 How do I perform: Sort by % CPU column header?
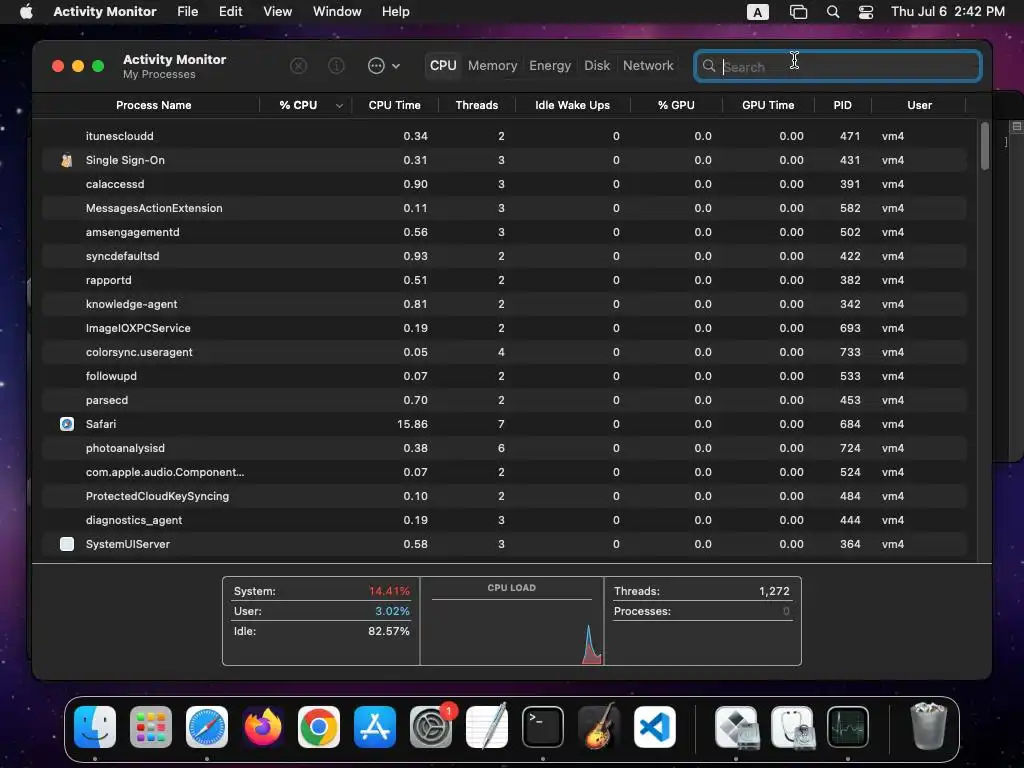[x=298, y=105]
